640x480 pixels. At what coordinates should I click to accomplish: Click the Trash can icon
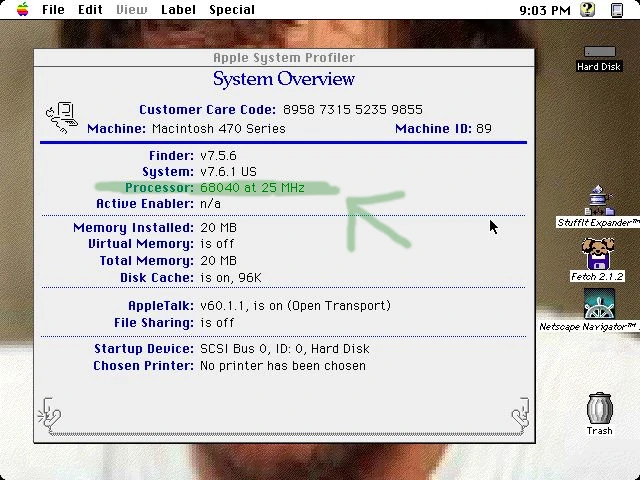pyautogui.click(x=599, y=408)
